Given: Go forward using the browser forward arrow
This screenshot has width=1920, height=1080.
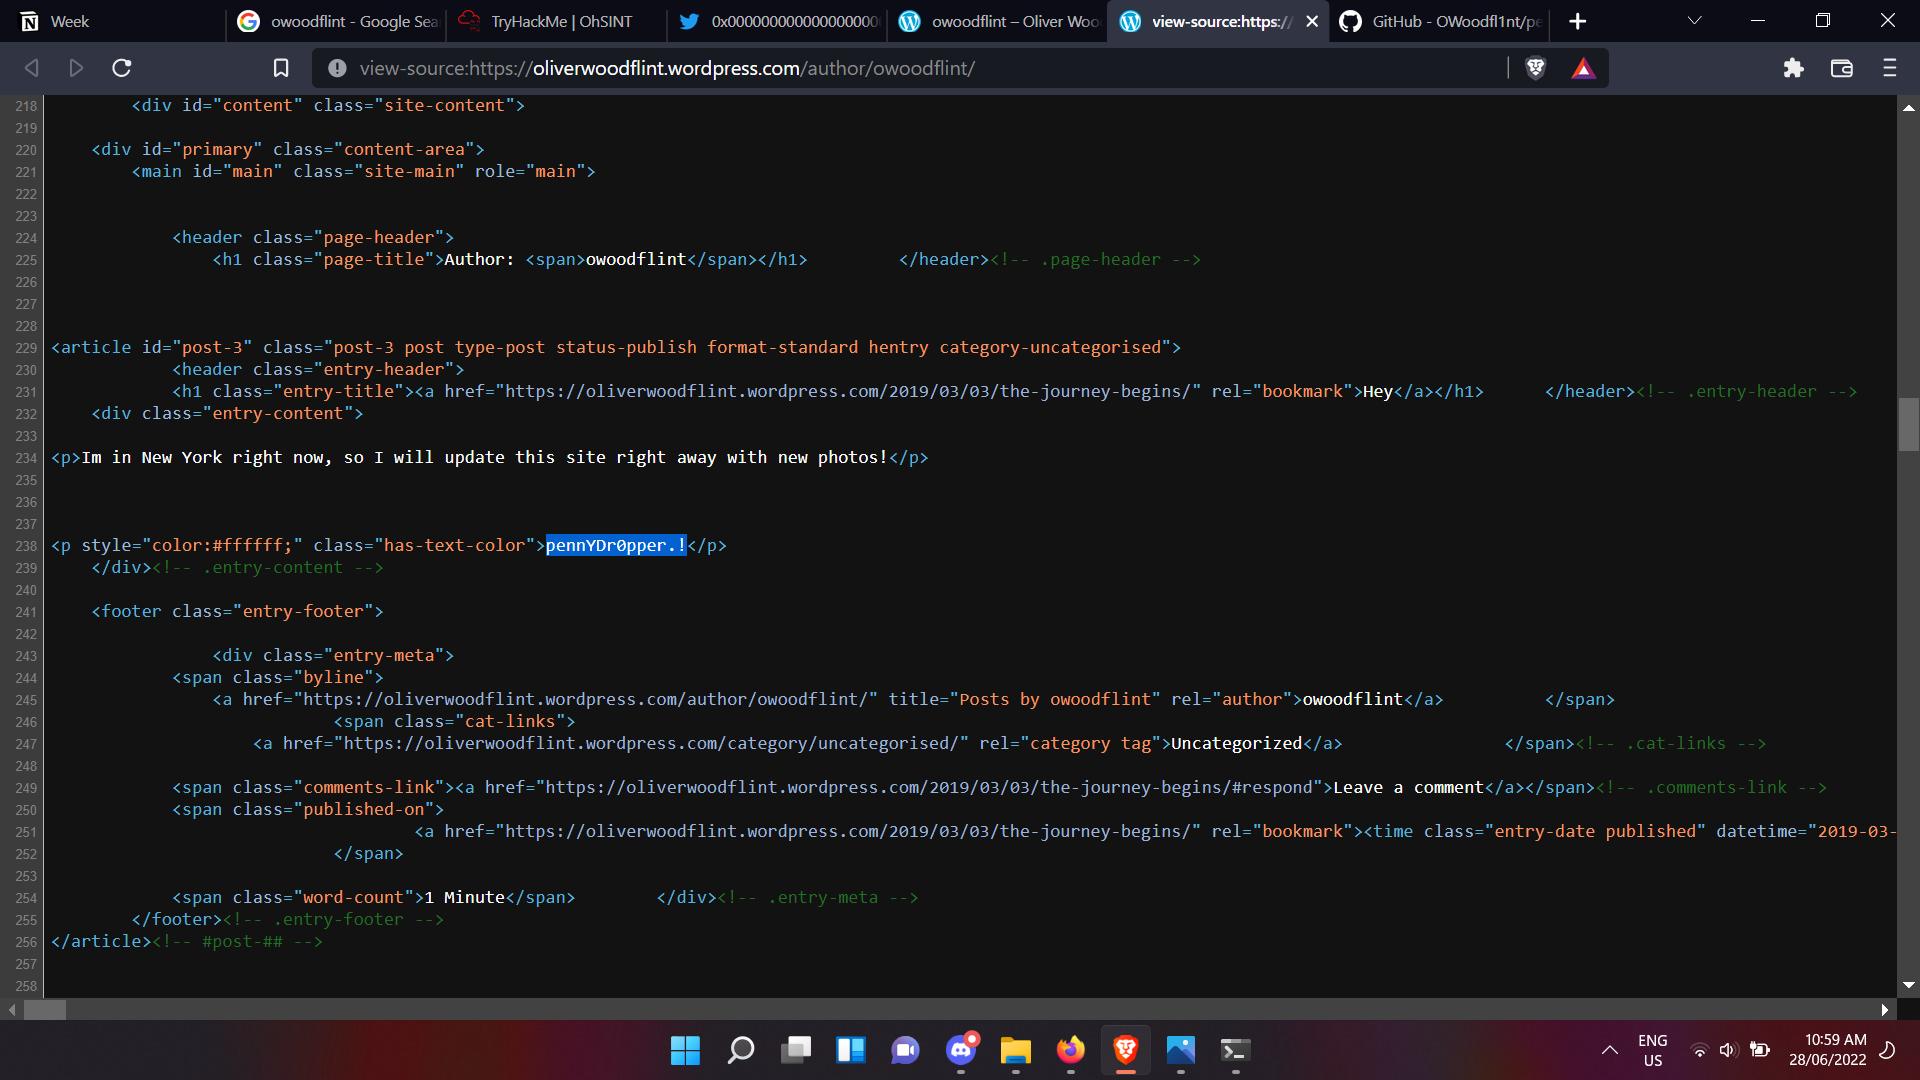Looking at the screenshot, I should 76,68.
